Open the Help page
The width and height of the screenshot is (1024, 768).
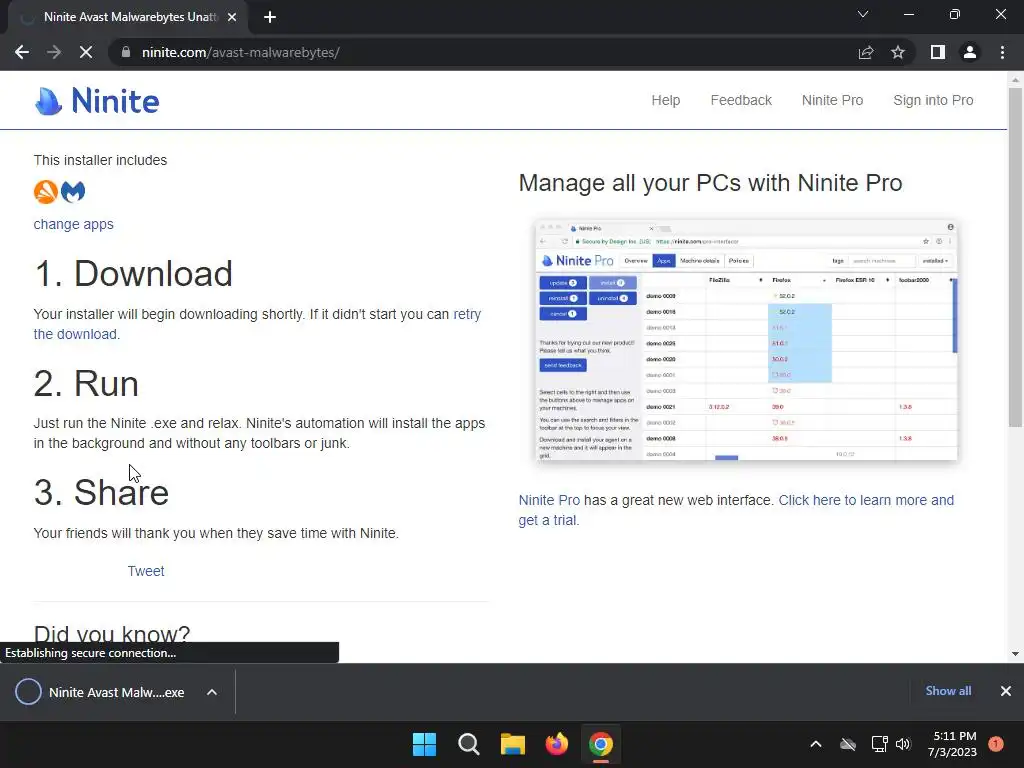665,101
